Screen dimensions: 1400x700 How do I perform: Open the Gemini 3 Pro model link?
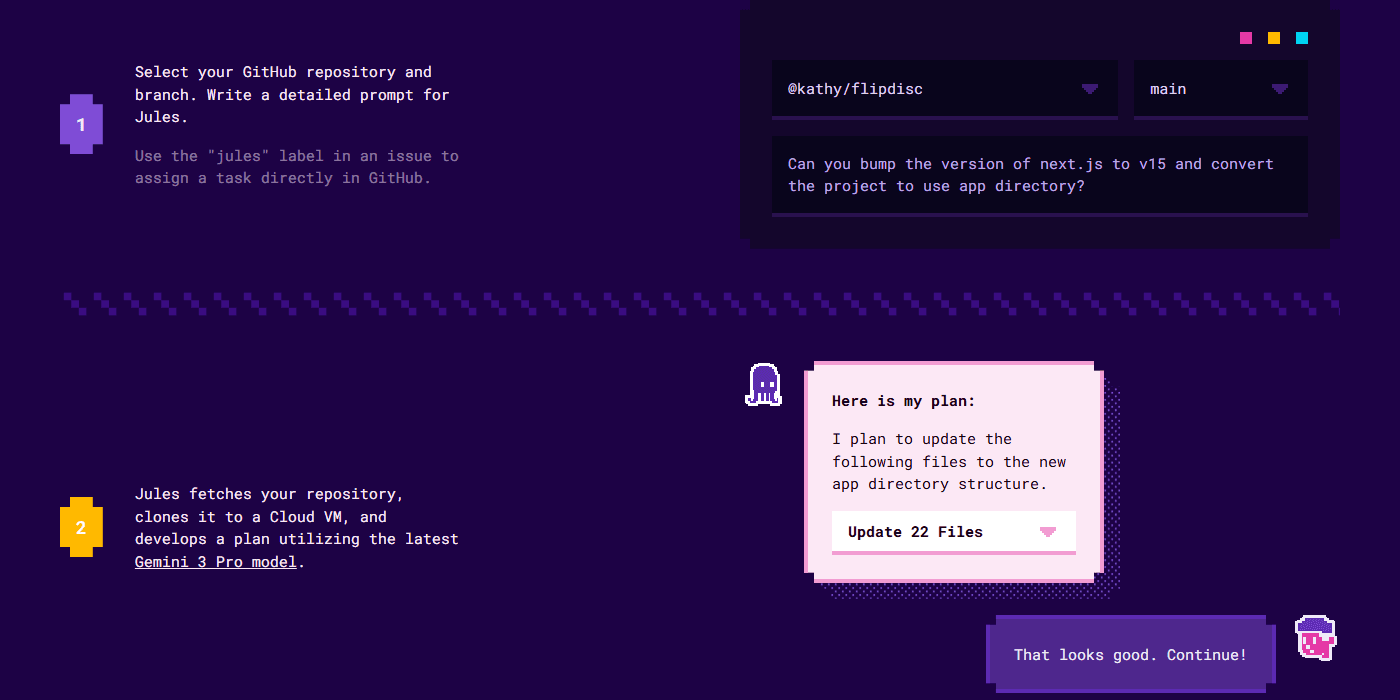pos(216,562)
